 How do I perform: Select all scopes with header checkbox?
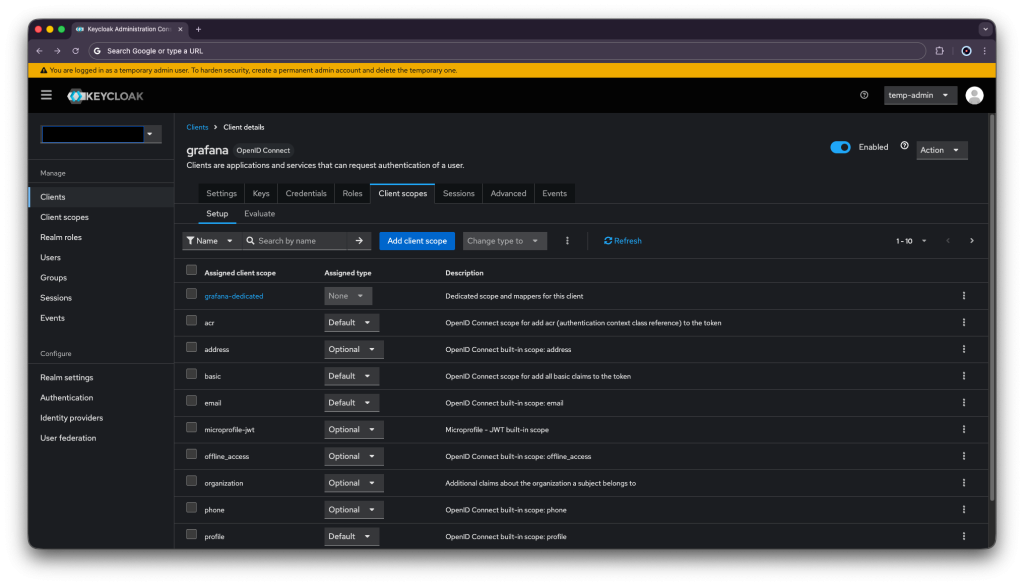click(192, 270)
